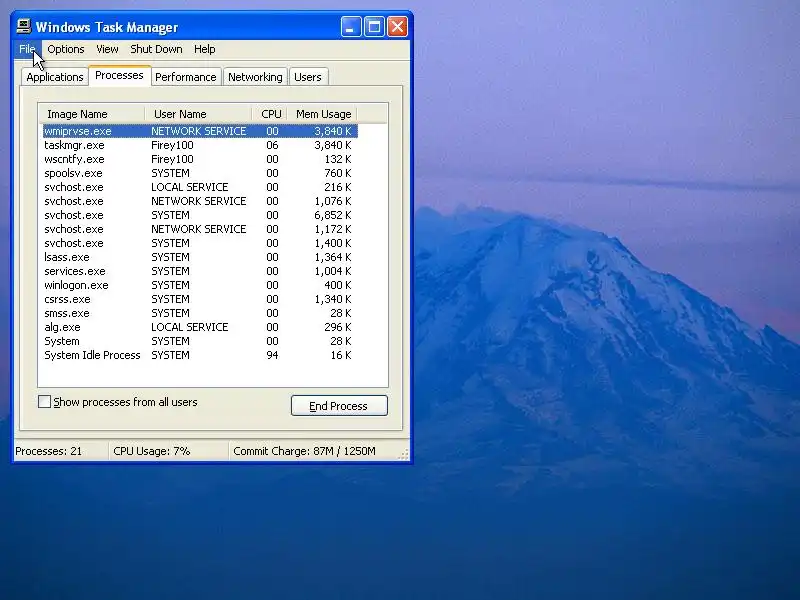
Task: Switch to the Applications tab
Action: [x=55, y=77]
